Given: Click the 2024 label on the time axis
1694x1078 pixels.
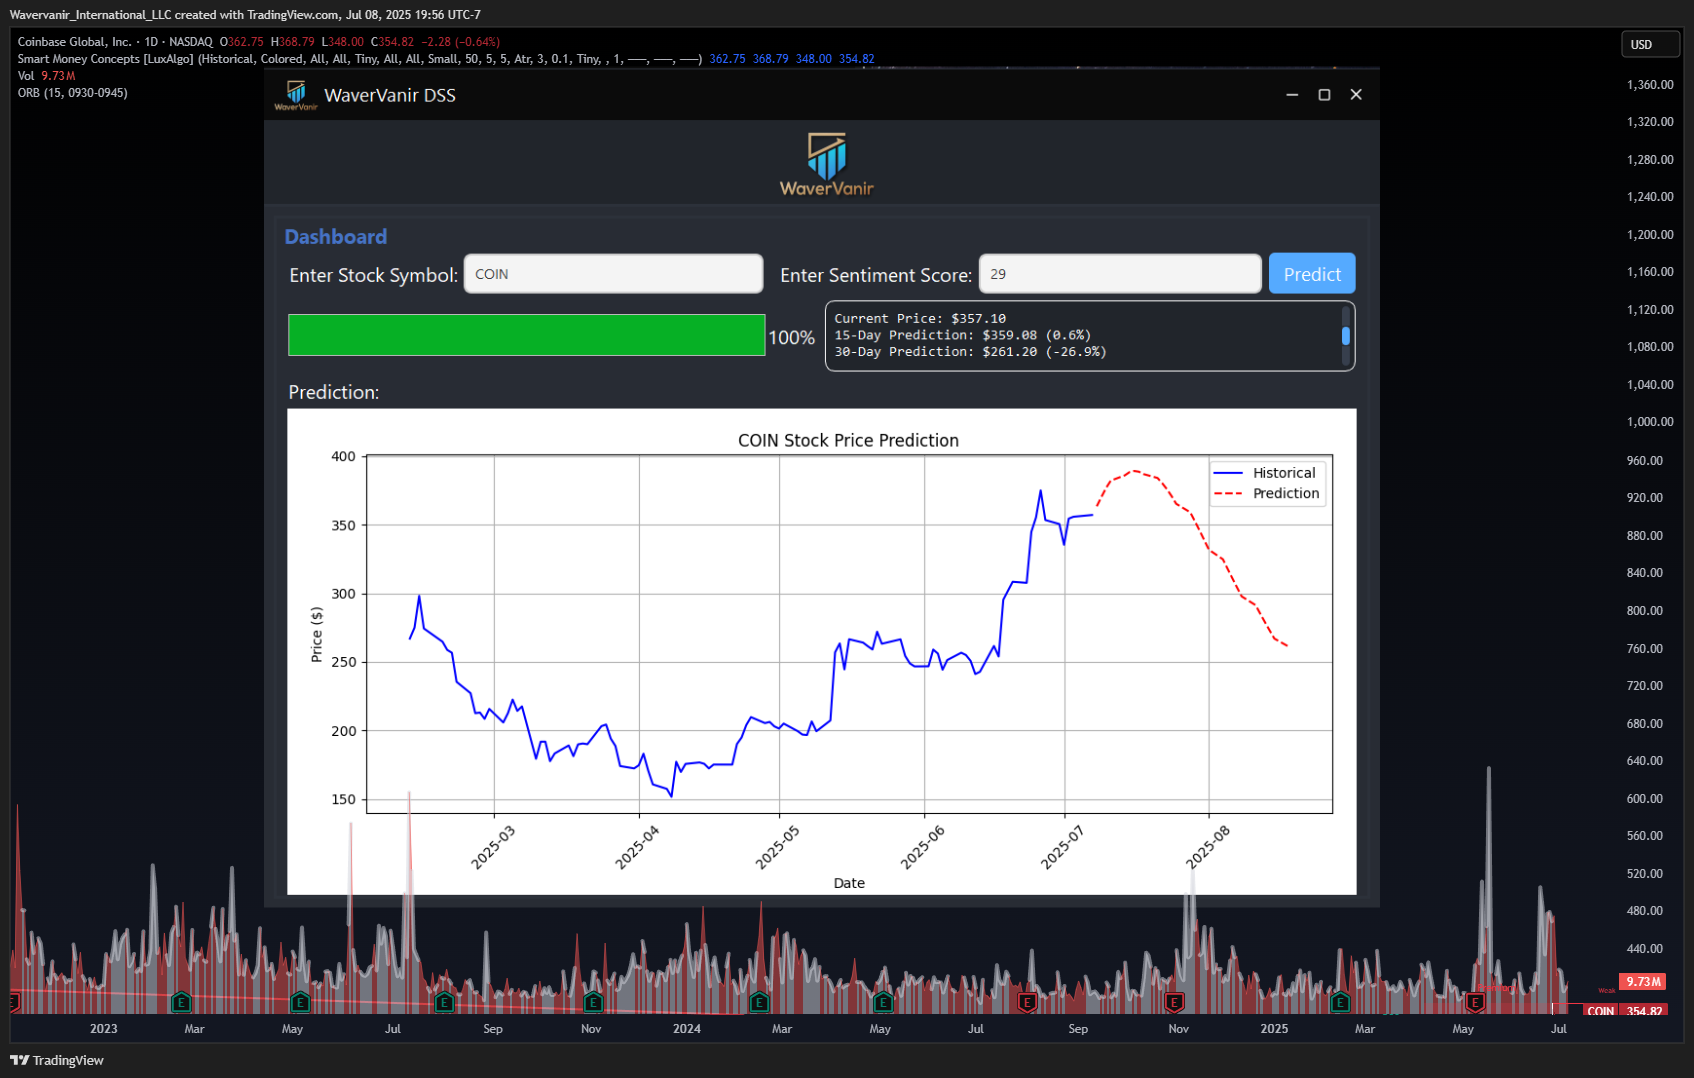Looking at the screenshot, I should pos(687,1029).
